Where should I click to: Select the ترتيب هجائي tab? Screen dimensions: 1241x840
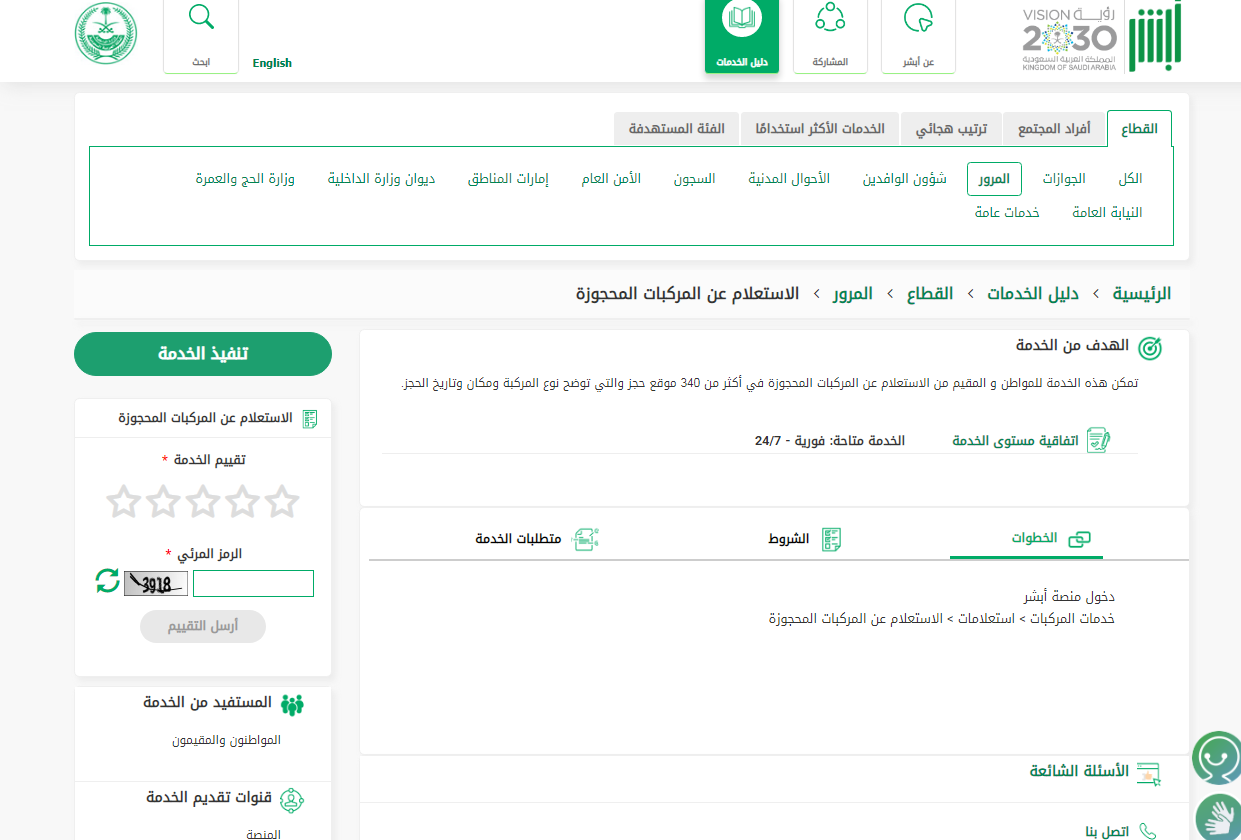(951, 129)
